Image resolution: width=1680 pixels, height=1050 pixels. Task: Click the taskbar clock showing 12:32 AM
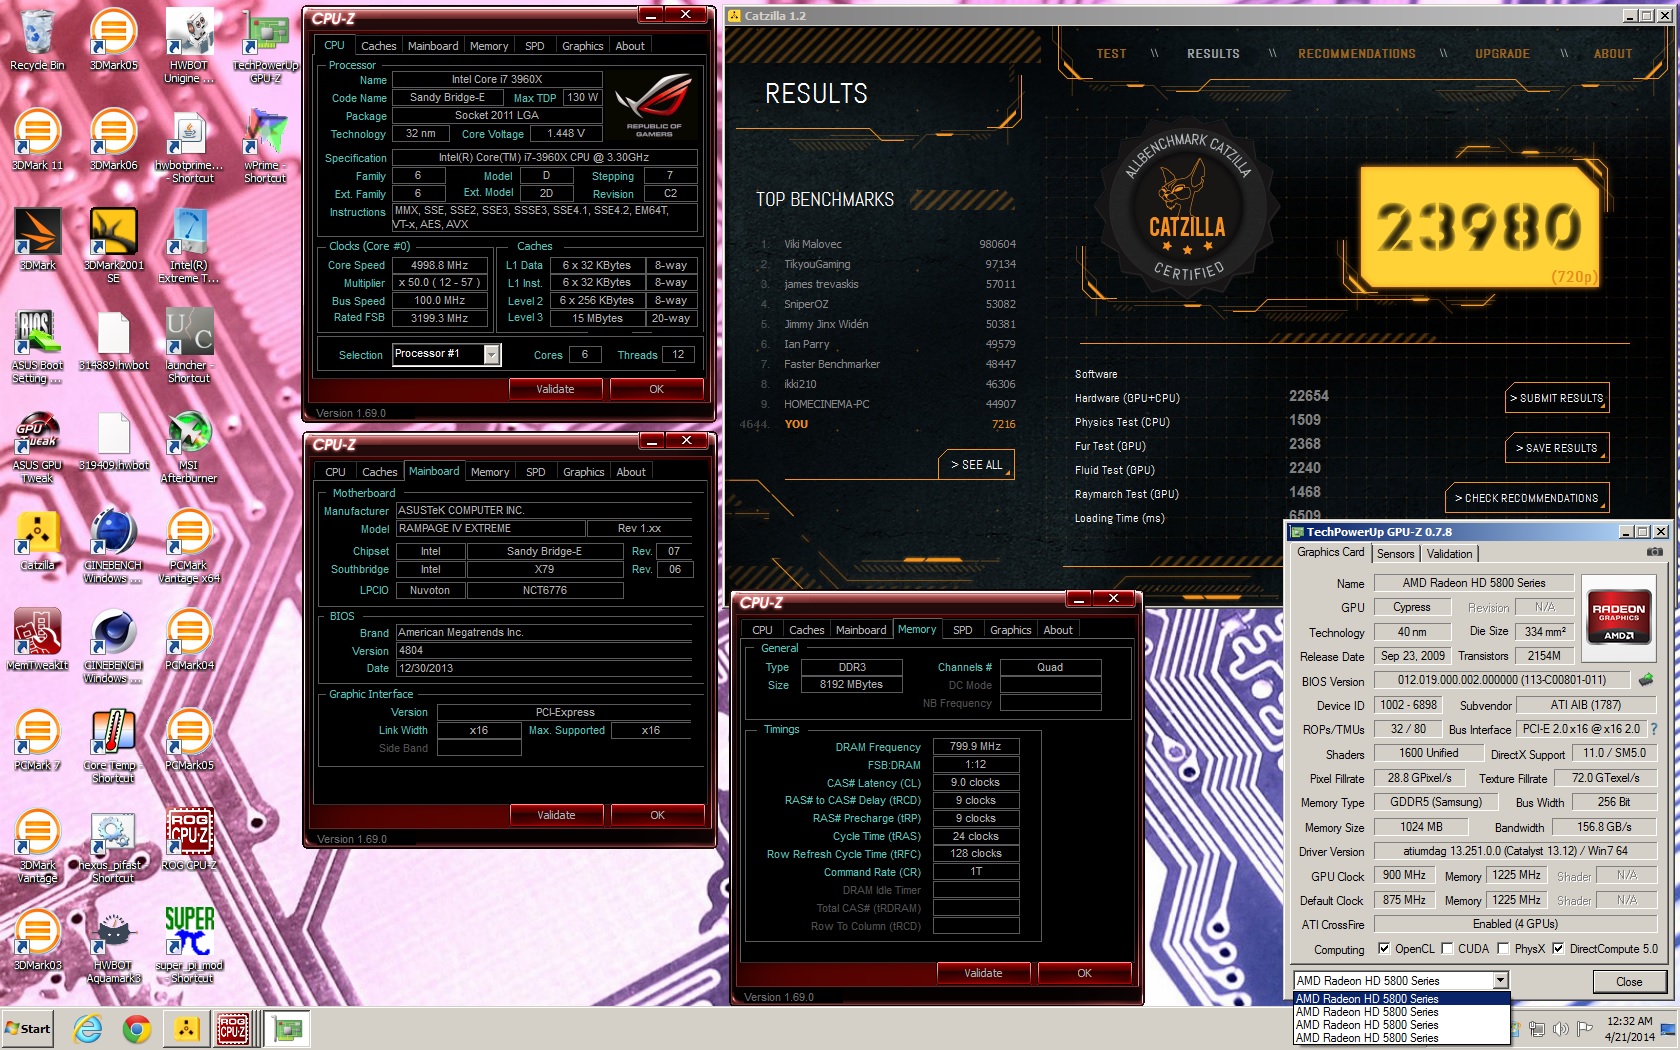tap(1629, 1029)
